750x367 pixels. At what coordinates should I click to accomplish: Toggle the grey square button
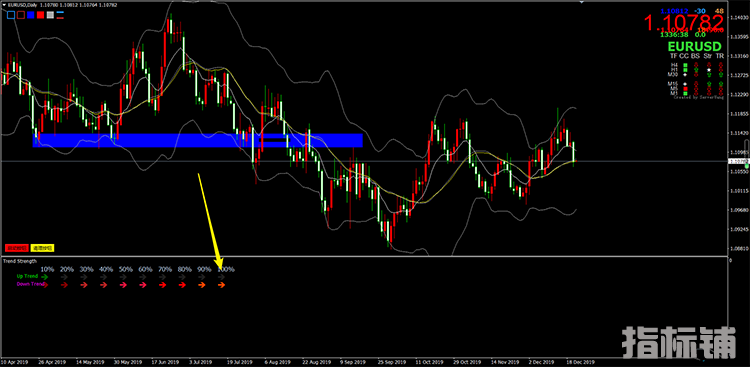tap(50, 15)
